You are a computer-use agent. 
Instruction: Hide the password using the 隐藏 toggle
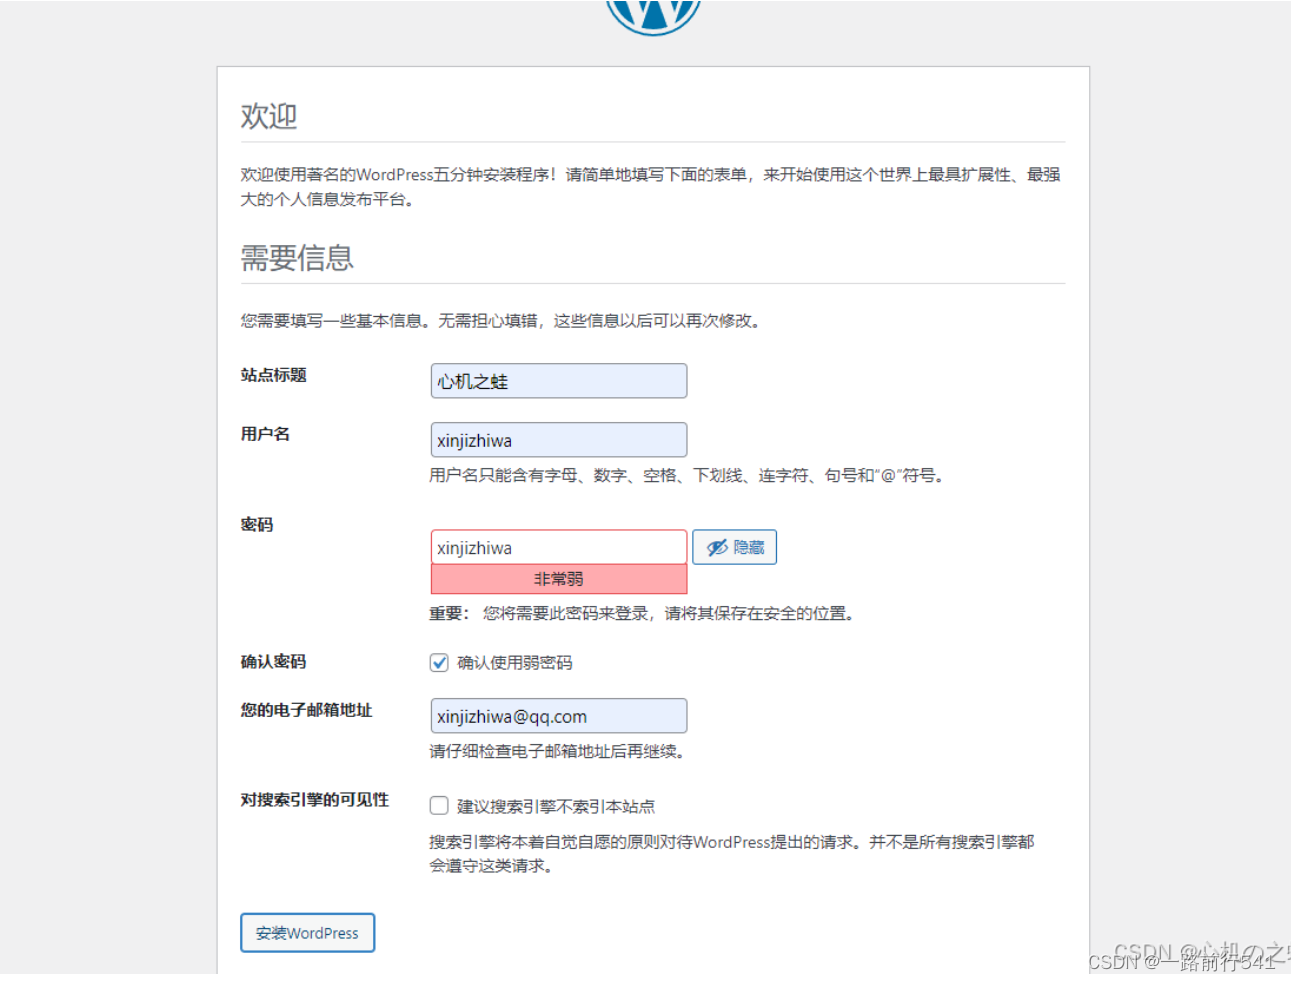coord(734,547)
